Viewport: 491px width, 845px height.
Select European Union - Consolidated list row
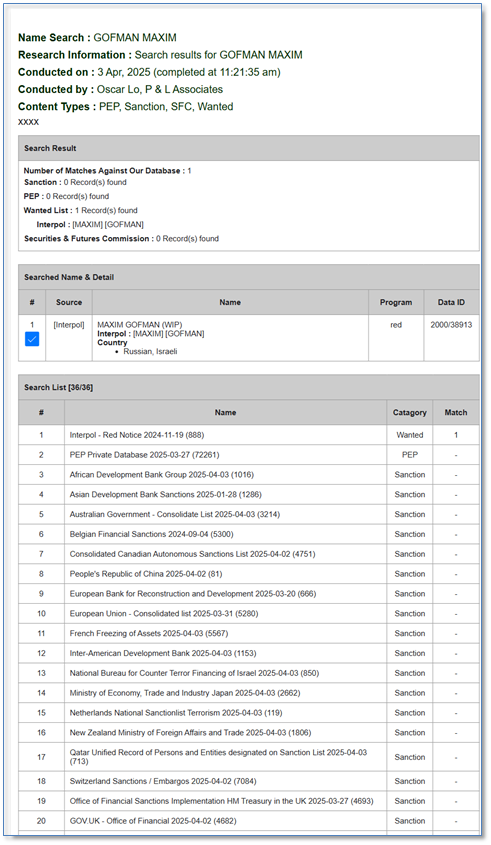tap(248, 614)
